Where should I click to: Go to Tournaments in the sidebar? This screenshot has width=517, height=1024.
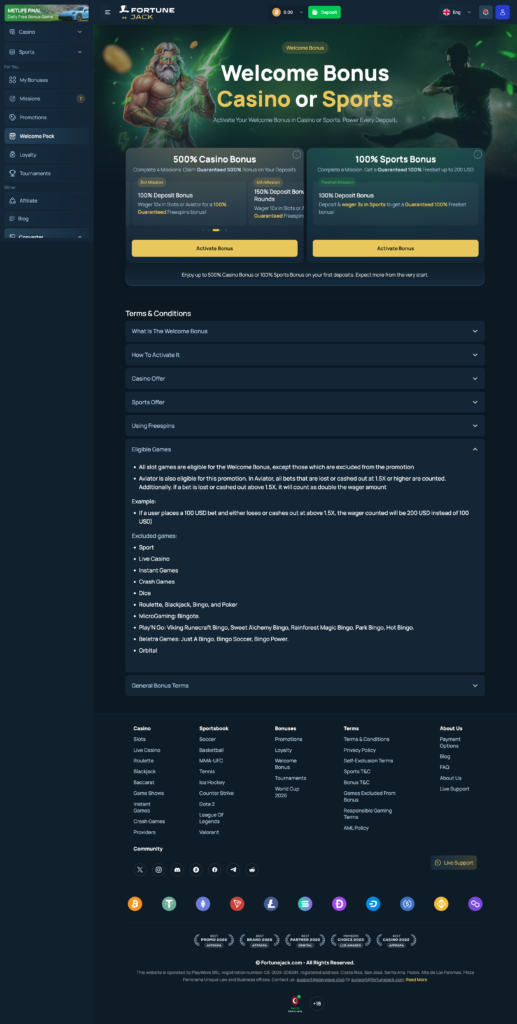tap(46, 173)
